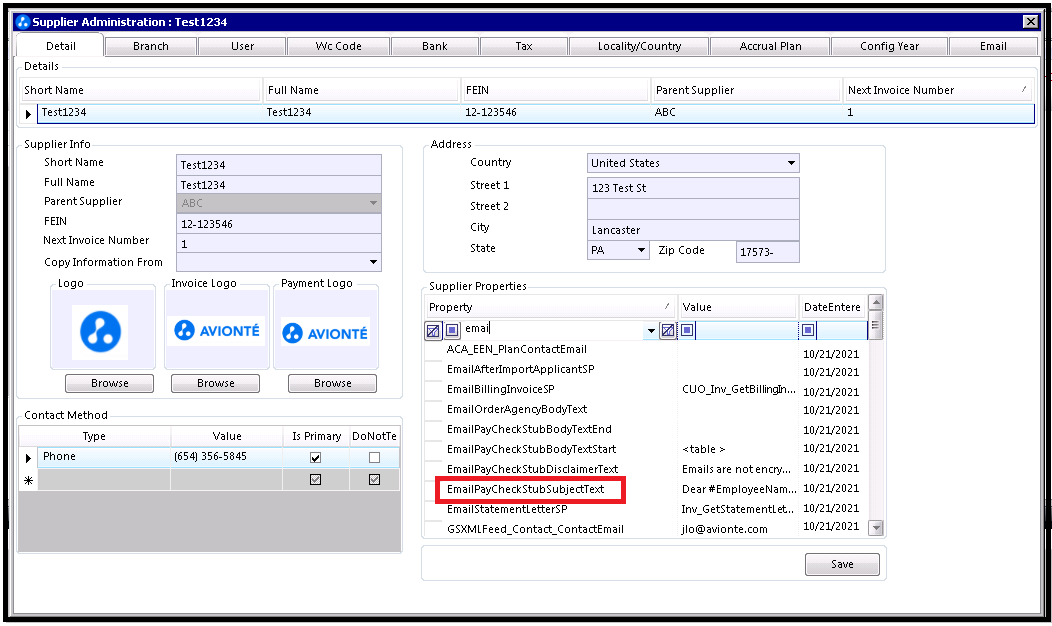Viewport: 1052px width, 626px height.
Task: Open the Bank tab
Action: point(435,46)
